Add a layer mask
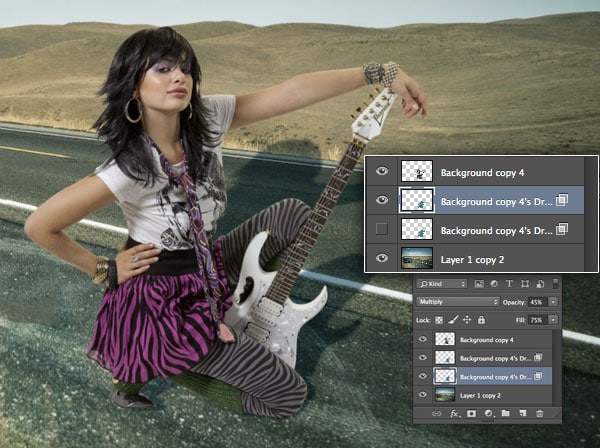Viewport: 600px width, 448px height. point(472,413)
